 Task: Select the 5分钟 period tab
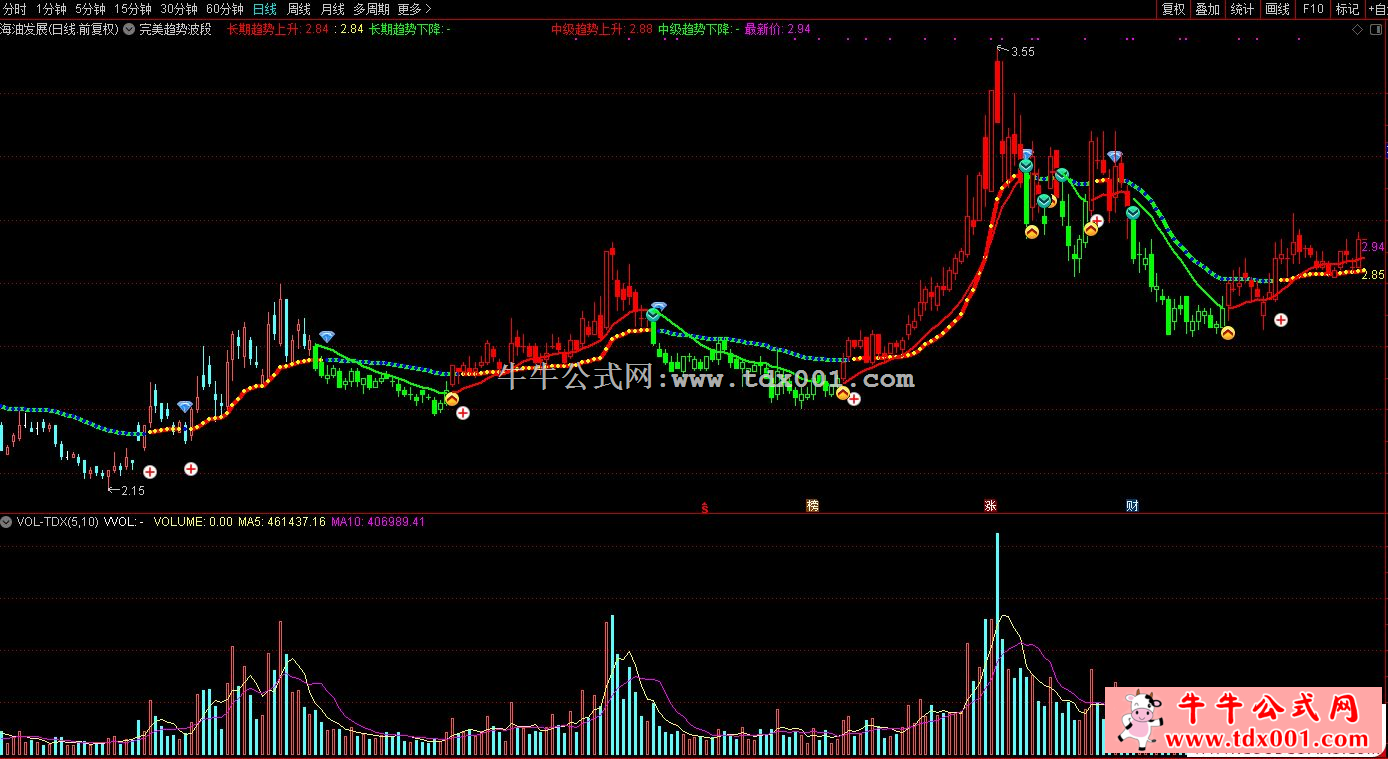click(90, 9)
